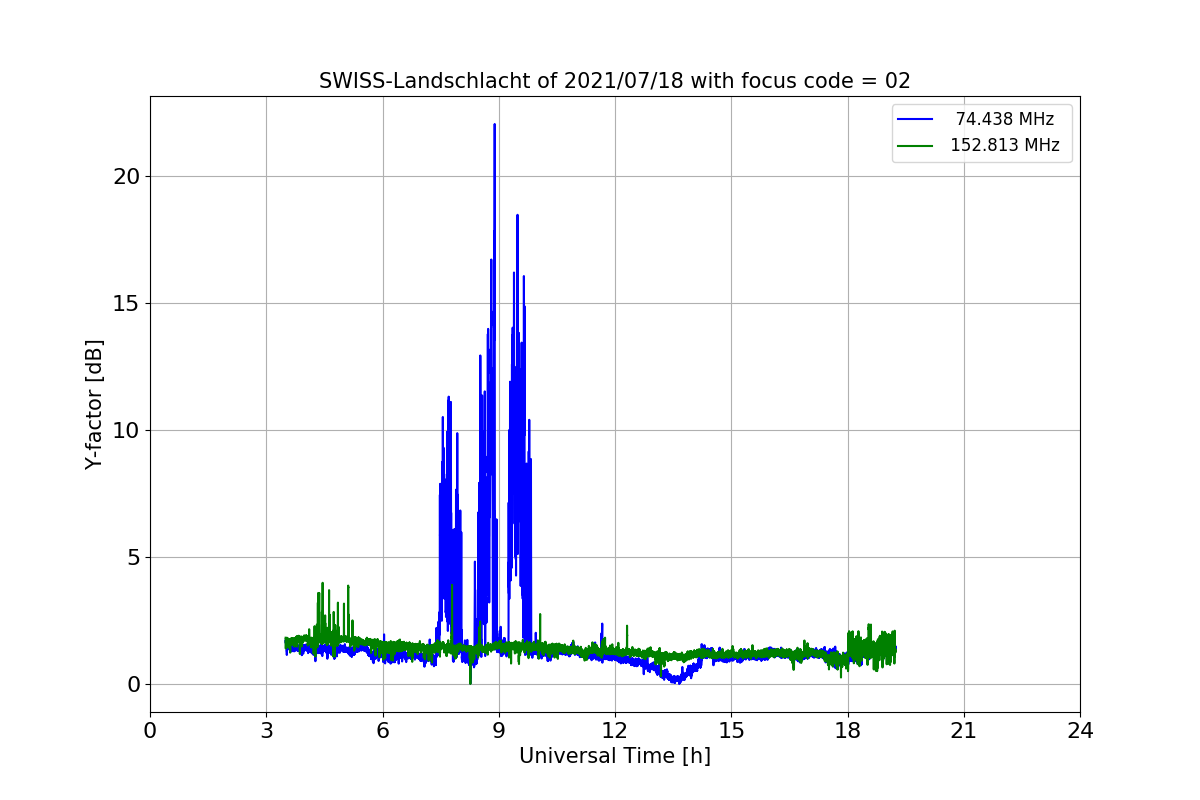The height and width of the screenshot is (800, 1200).
Task: Click the highest blue peak near 22 dB
Action: [x=494, y=126]
